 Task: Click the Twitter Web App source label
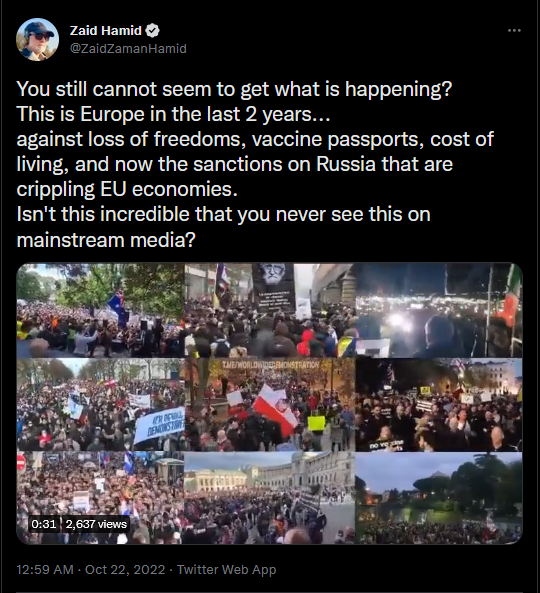(227, 570)
